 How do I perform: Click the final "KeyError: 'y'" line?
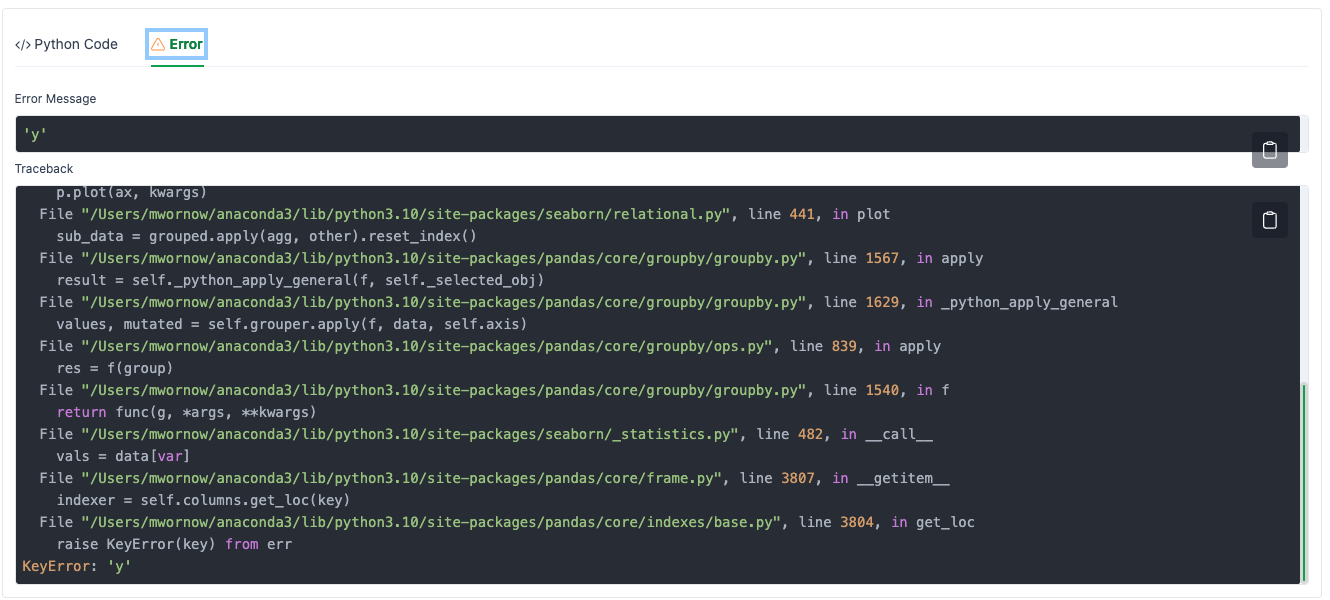[x=77, y=566]
